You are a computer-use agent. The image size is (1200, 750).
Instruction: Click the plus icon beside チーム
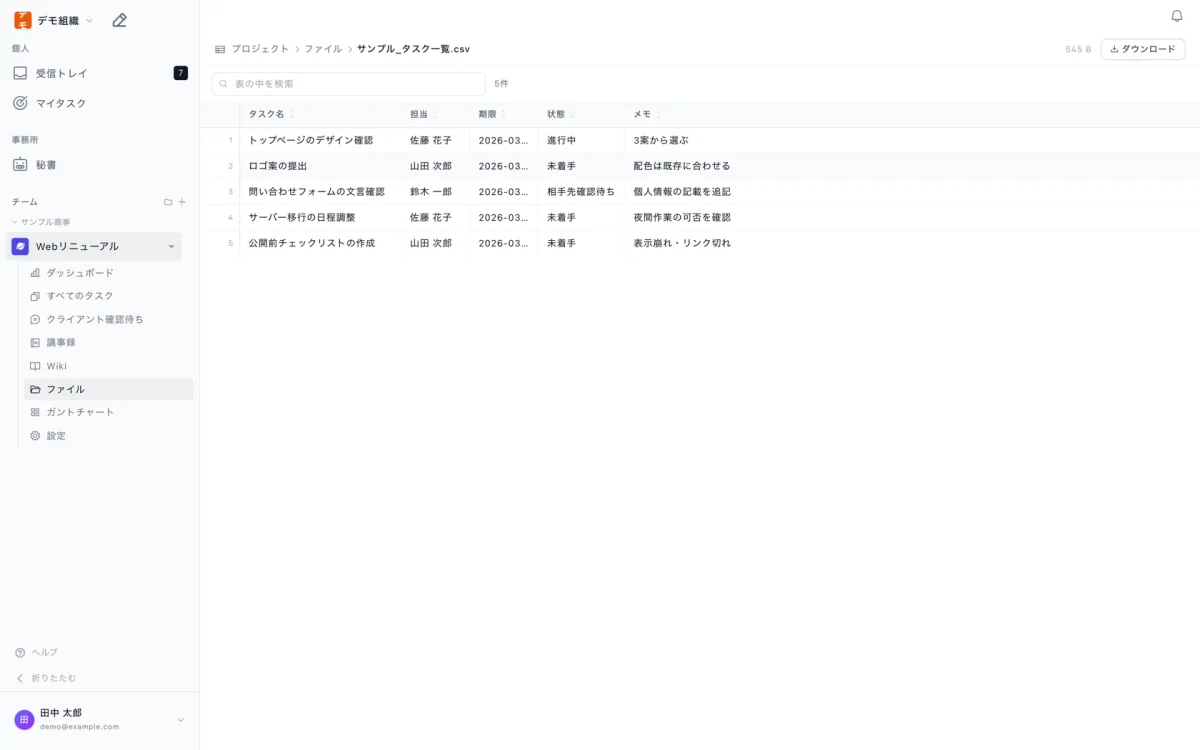click(x=182, y=202)
